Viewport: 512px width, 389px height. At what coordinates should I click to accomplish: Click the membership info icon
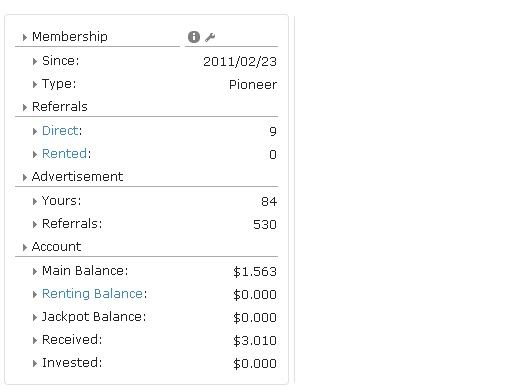(x=194, y=37)
